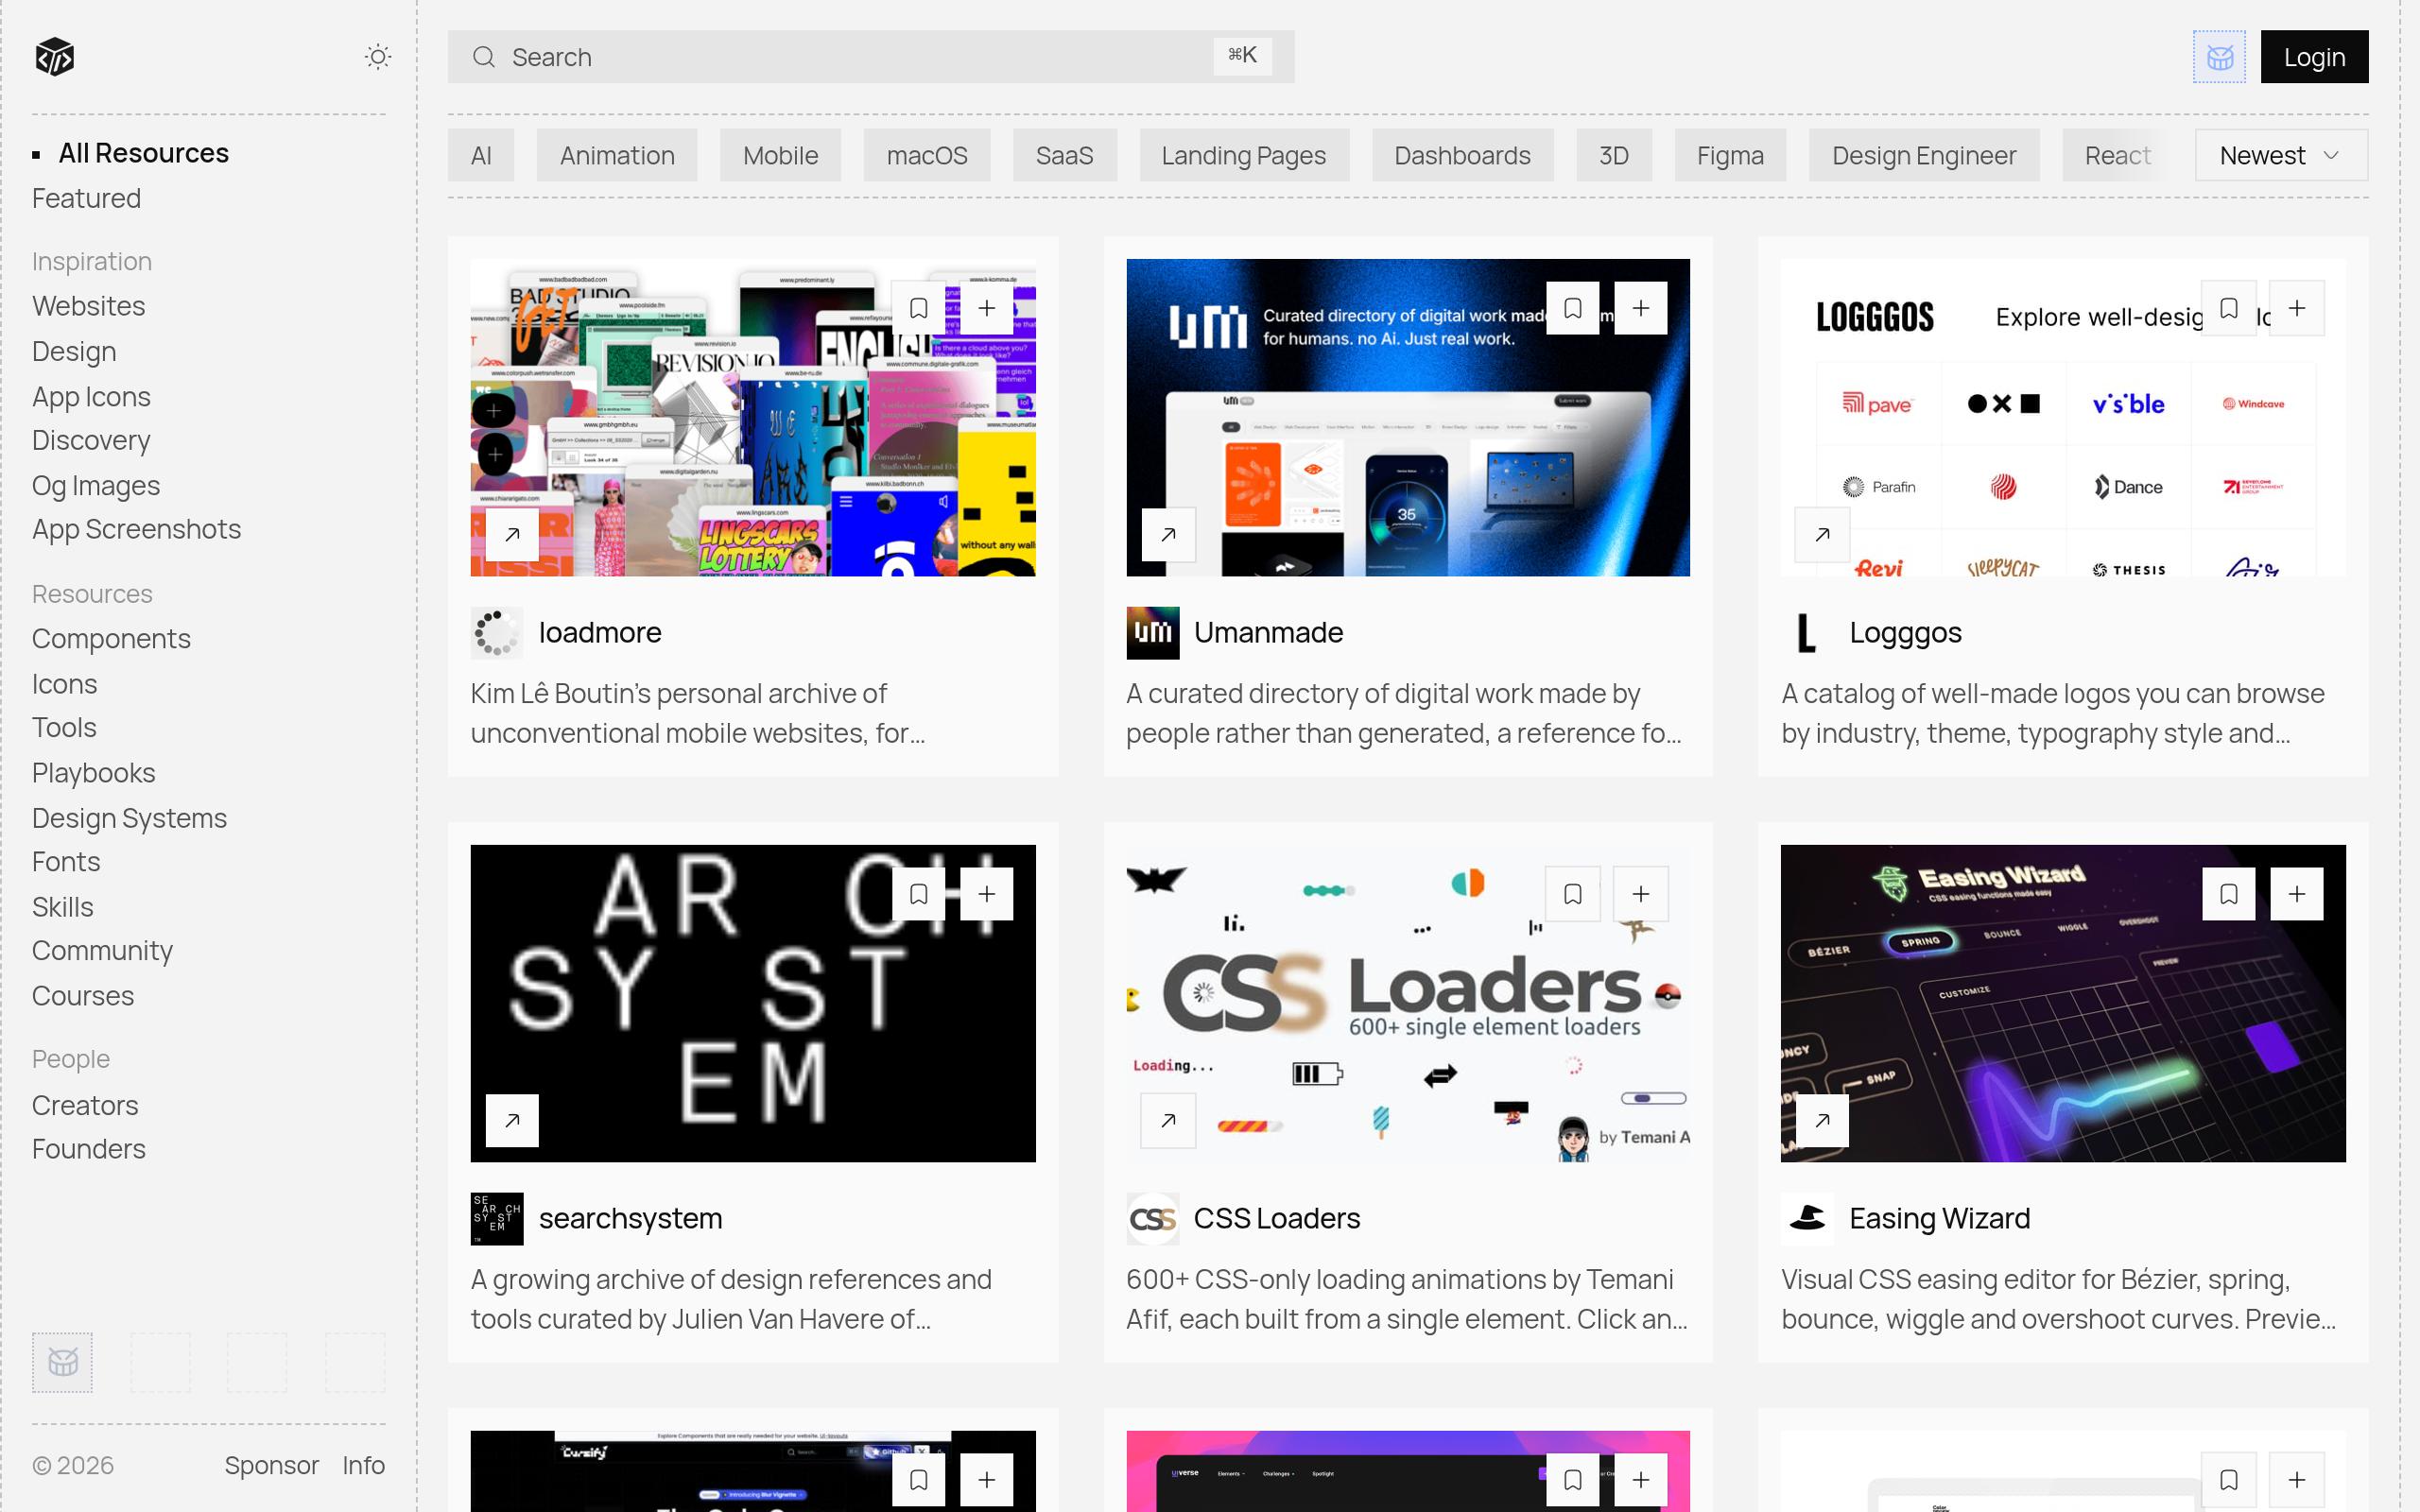This screenshot has width=2420, height=1512.
Task: Select the Animation filter tag
Action: pyautogui.click(x=617, y=155)
